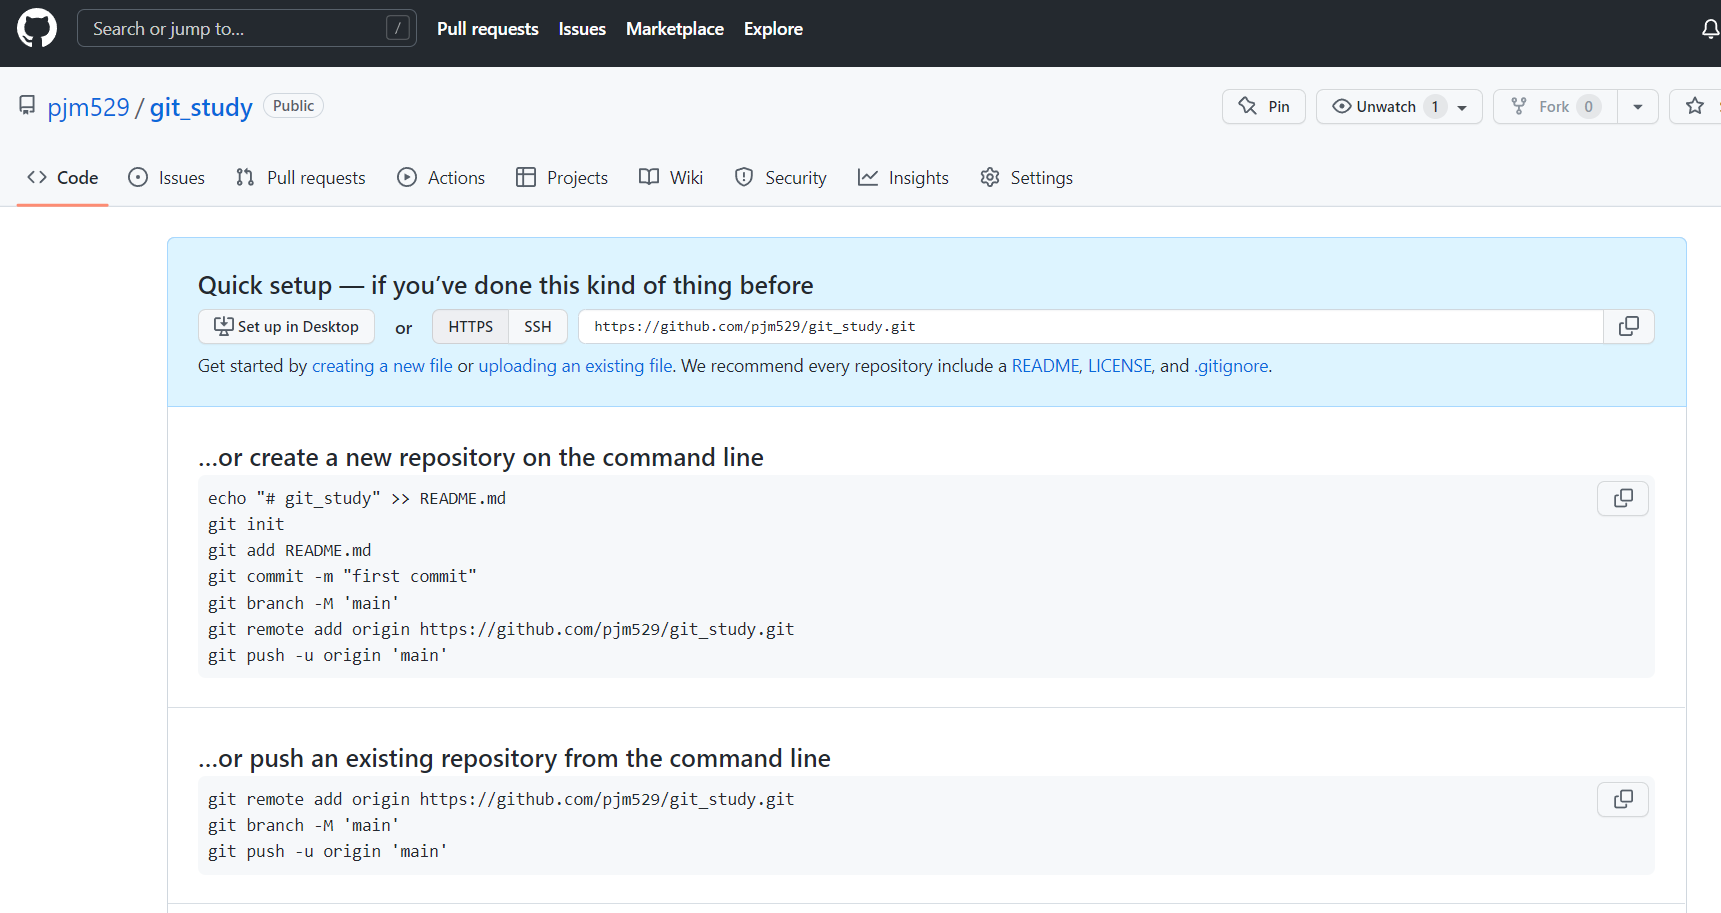Click the git commit -m "first commit" line
Image resolution: width=1721 pixels, height=913 pixels.
pyautogui.click(x=342, y=576)
